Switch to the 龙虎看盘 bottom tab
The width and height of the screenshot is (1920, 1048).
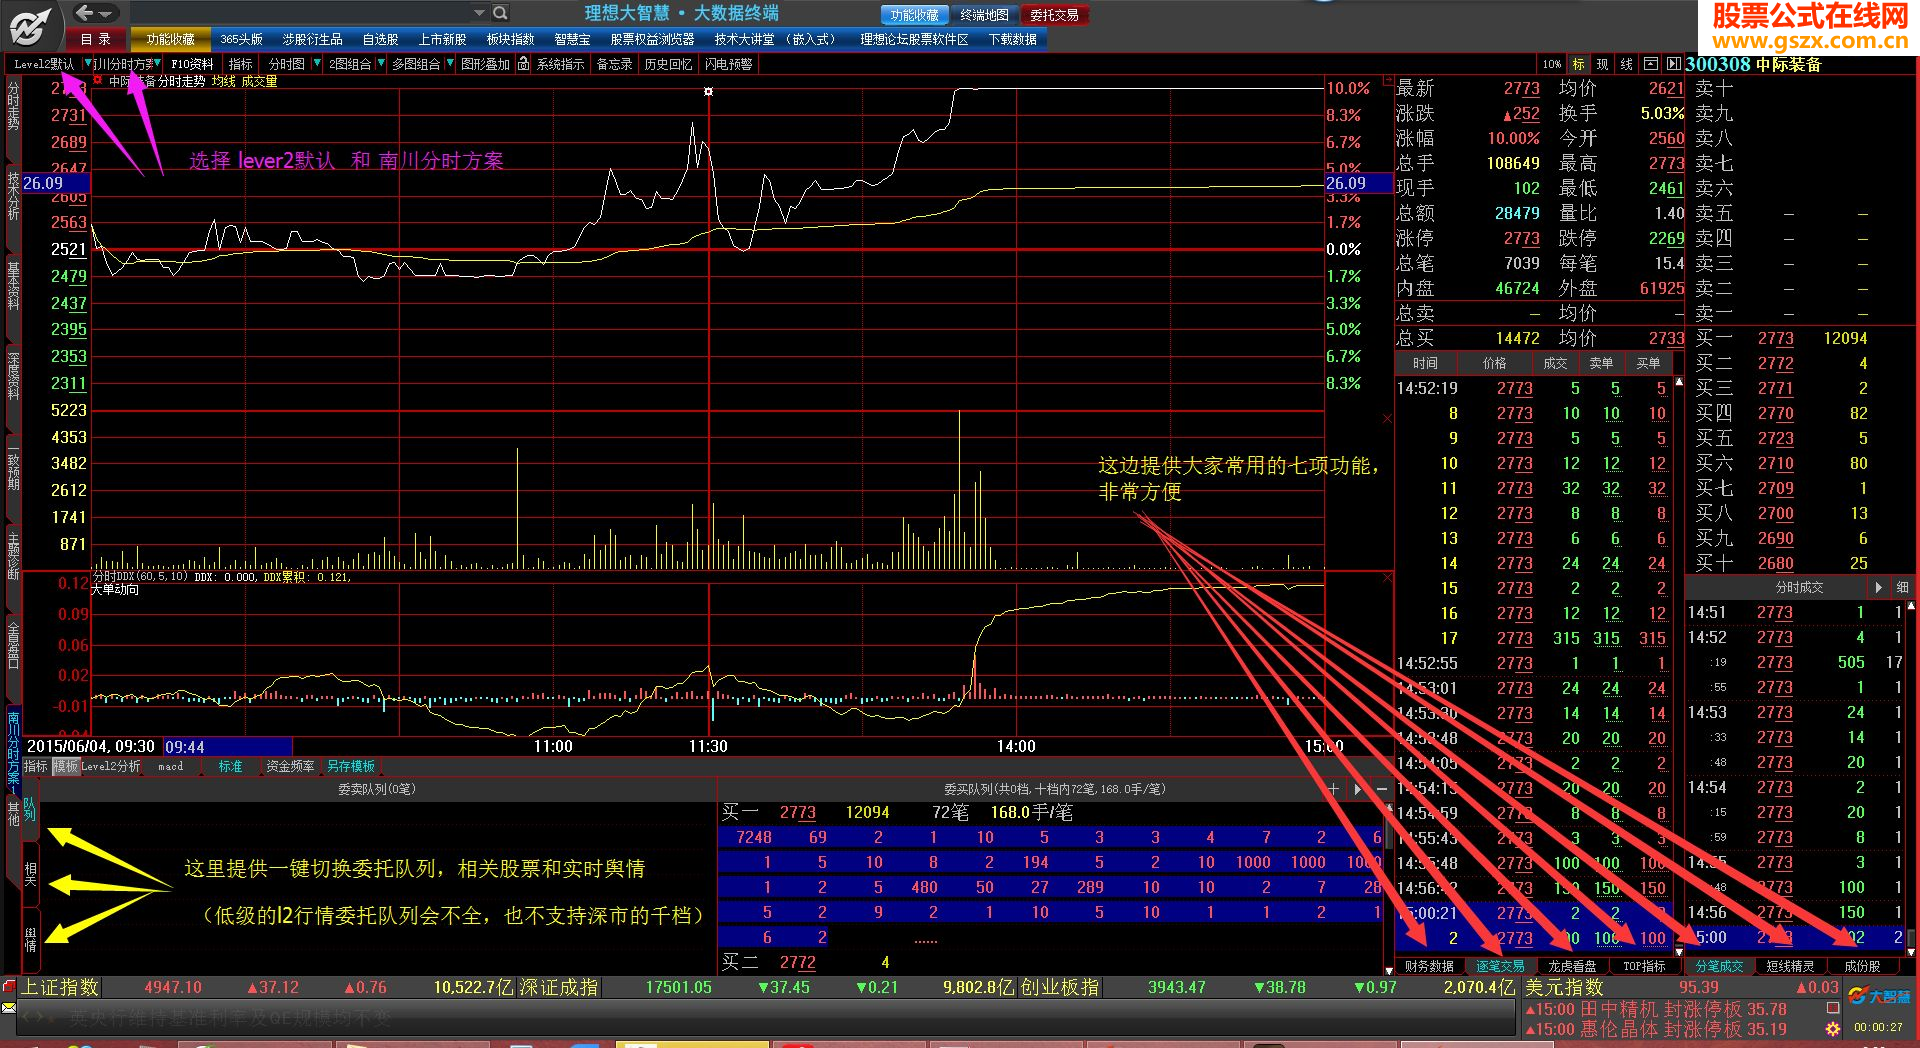pyautogui.click(x=1572, y=966)
